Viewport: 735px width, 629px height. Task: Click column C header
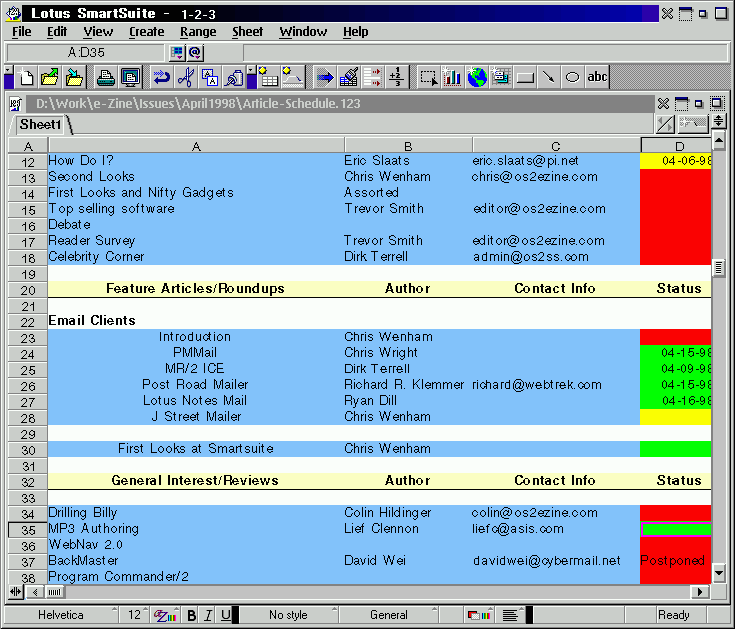[556, 146]
